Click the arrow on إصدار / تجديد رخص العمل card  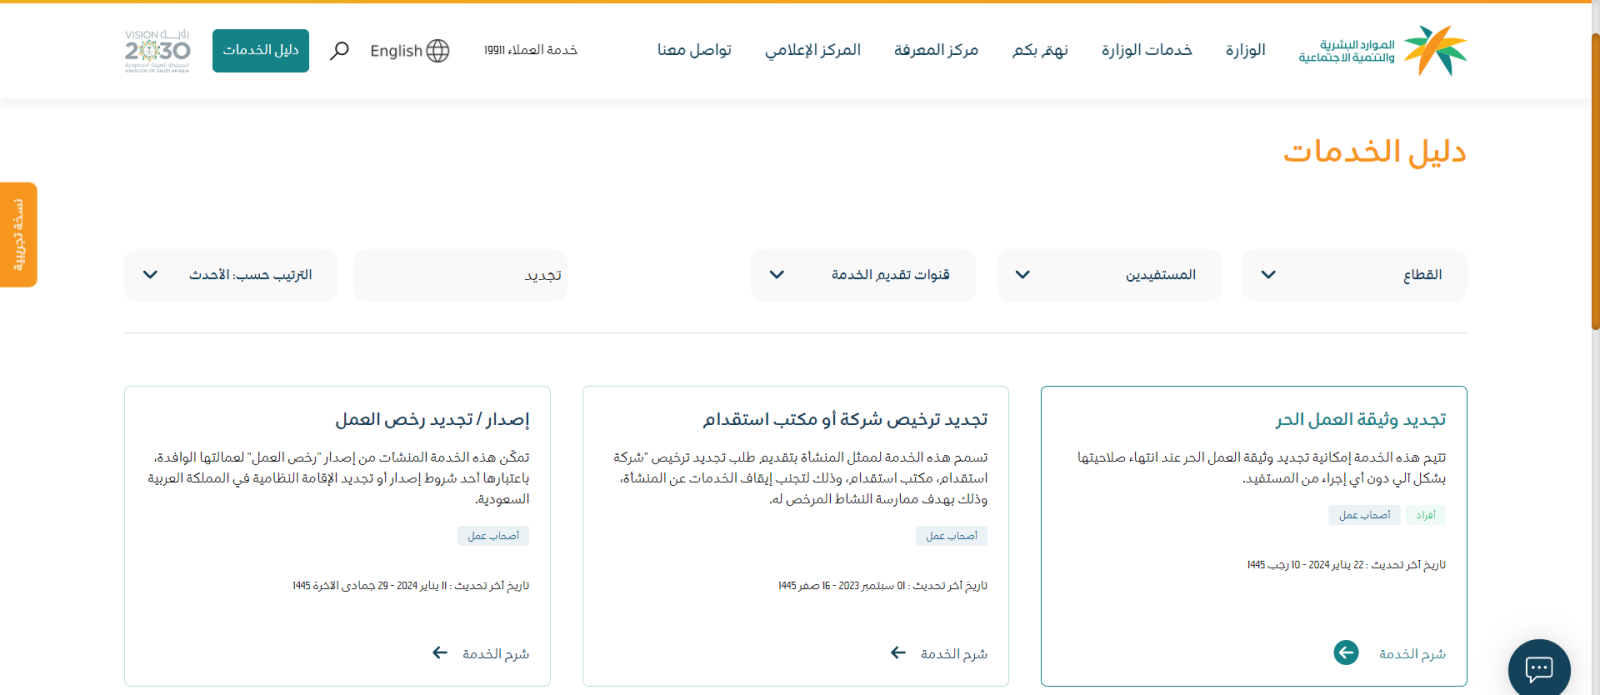pyautogui.click(x=440, y=653)
